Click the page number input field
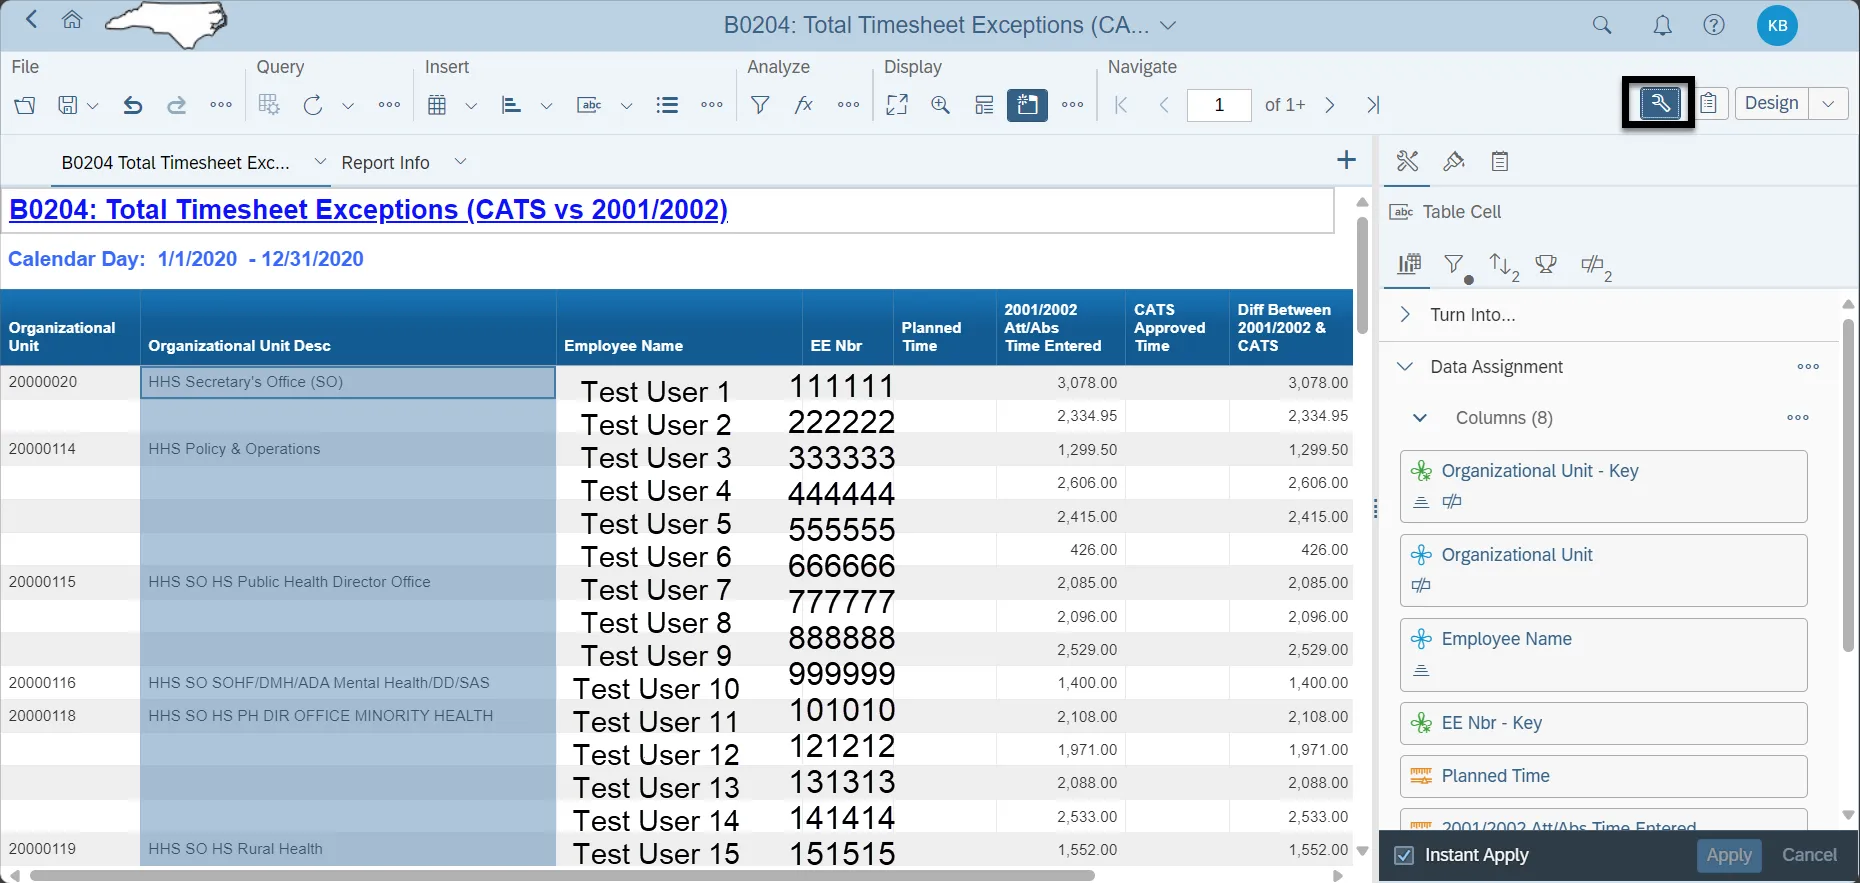The width and height of the screenshot is (1860, 883). click(1218, 105)
